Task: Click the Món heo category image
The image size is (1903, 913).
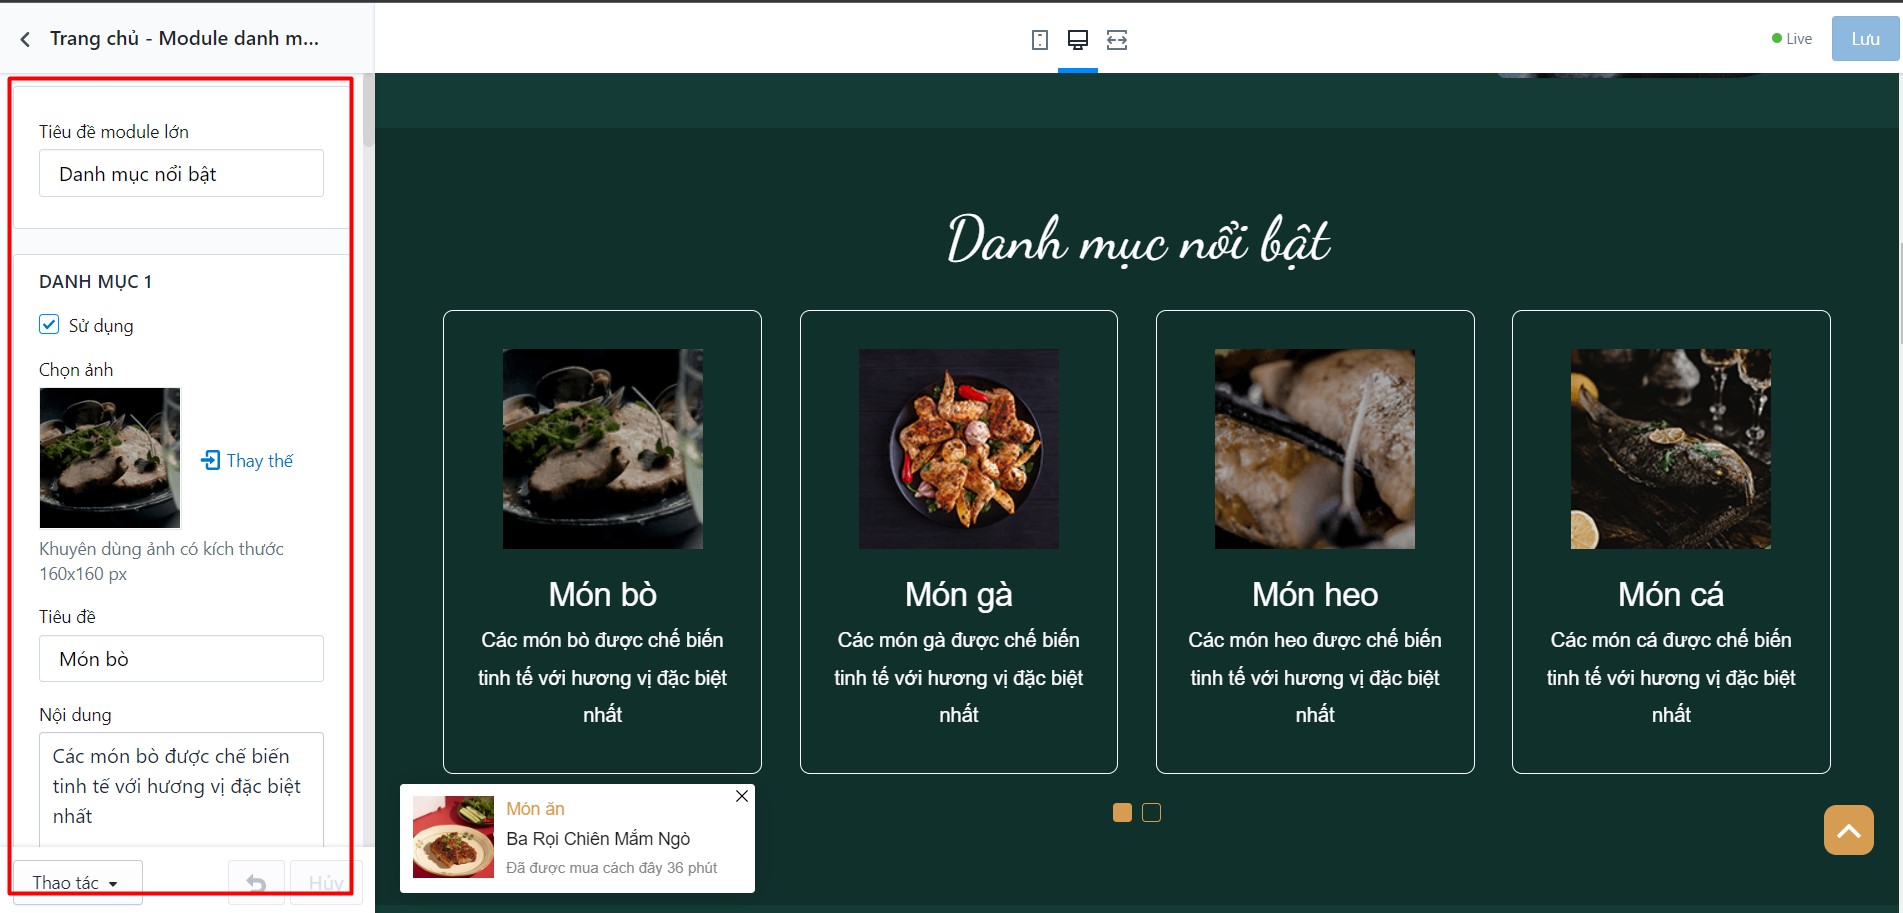Action: click(x=1315, y=449)
